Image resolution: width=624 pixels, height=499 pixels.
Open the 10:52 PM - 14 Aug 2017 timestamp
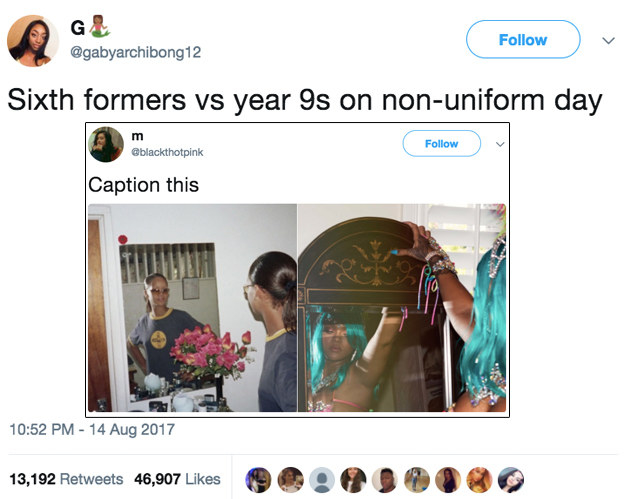coord(92,429)
